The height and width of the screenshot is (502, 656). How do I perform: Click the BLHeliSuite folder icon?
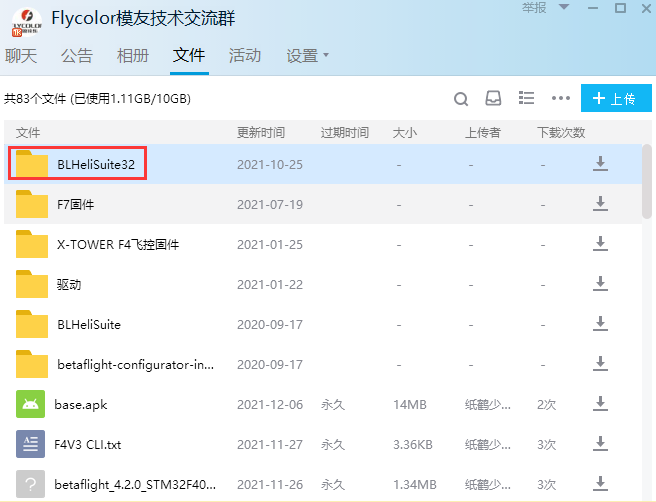32,324
